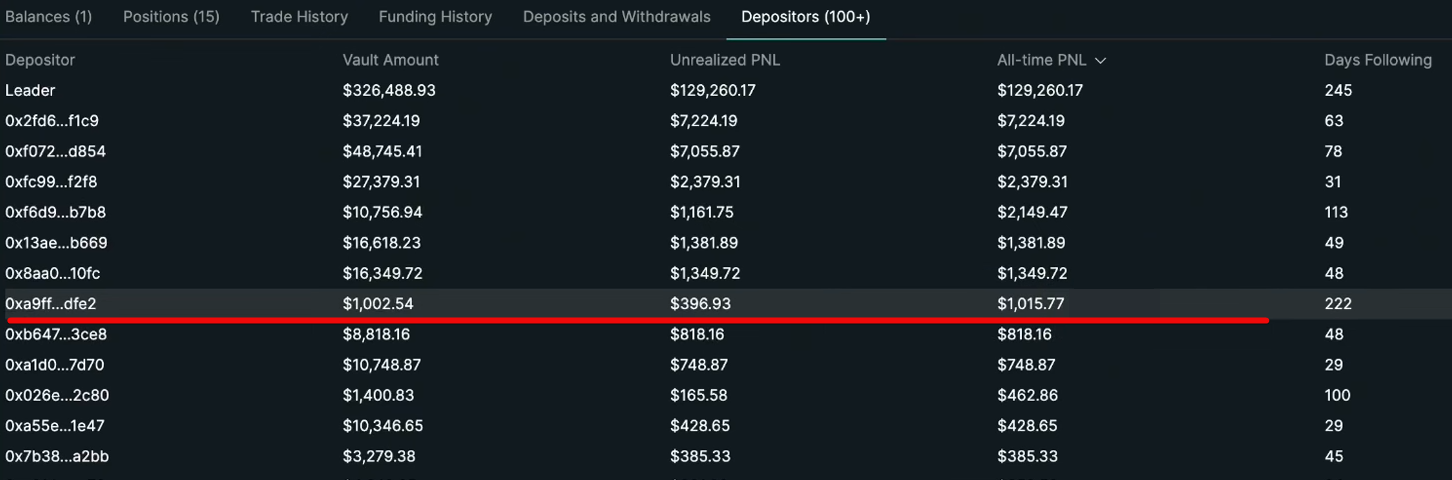Sort by the All-time PNL column header
This screenshot has width=1452, height=480.
click(x=1041, y=60)
